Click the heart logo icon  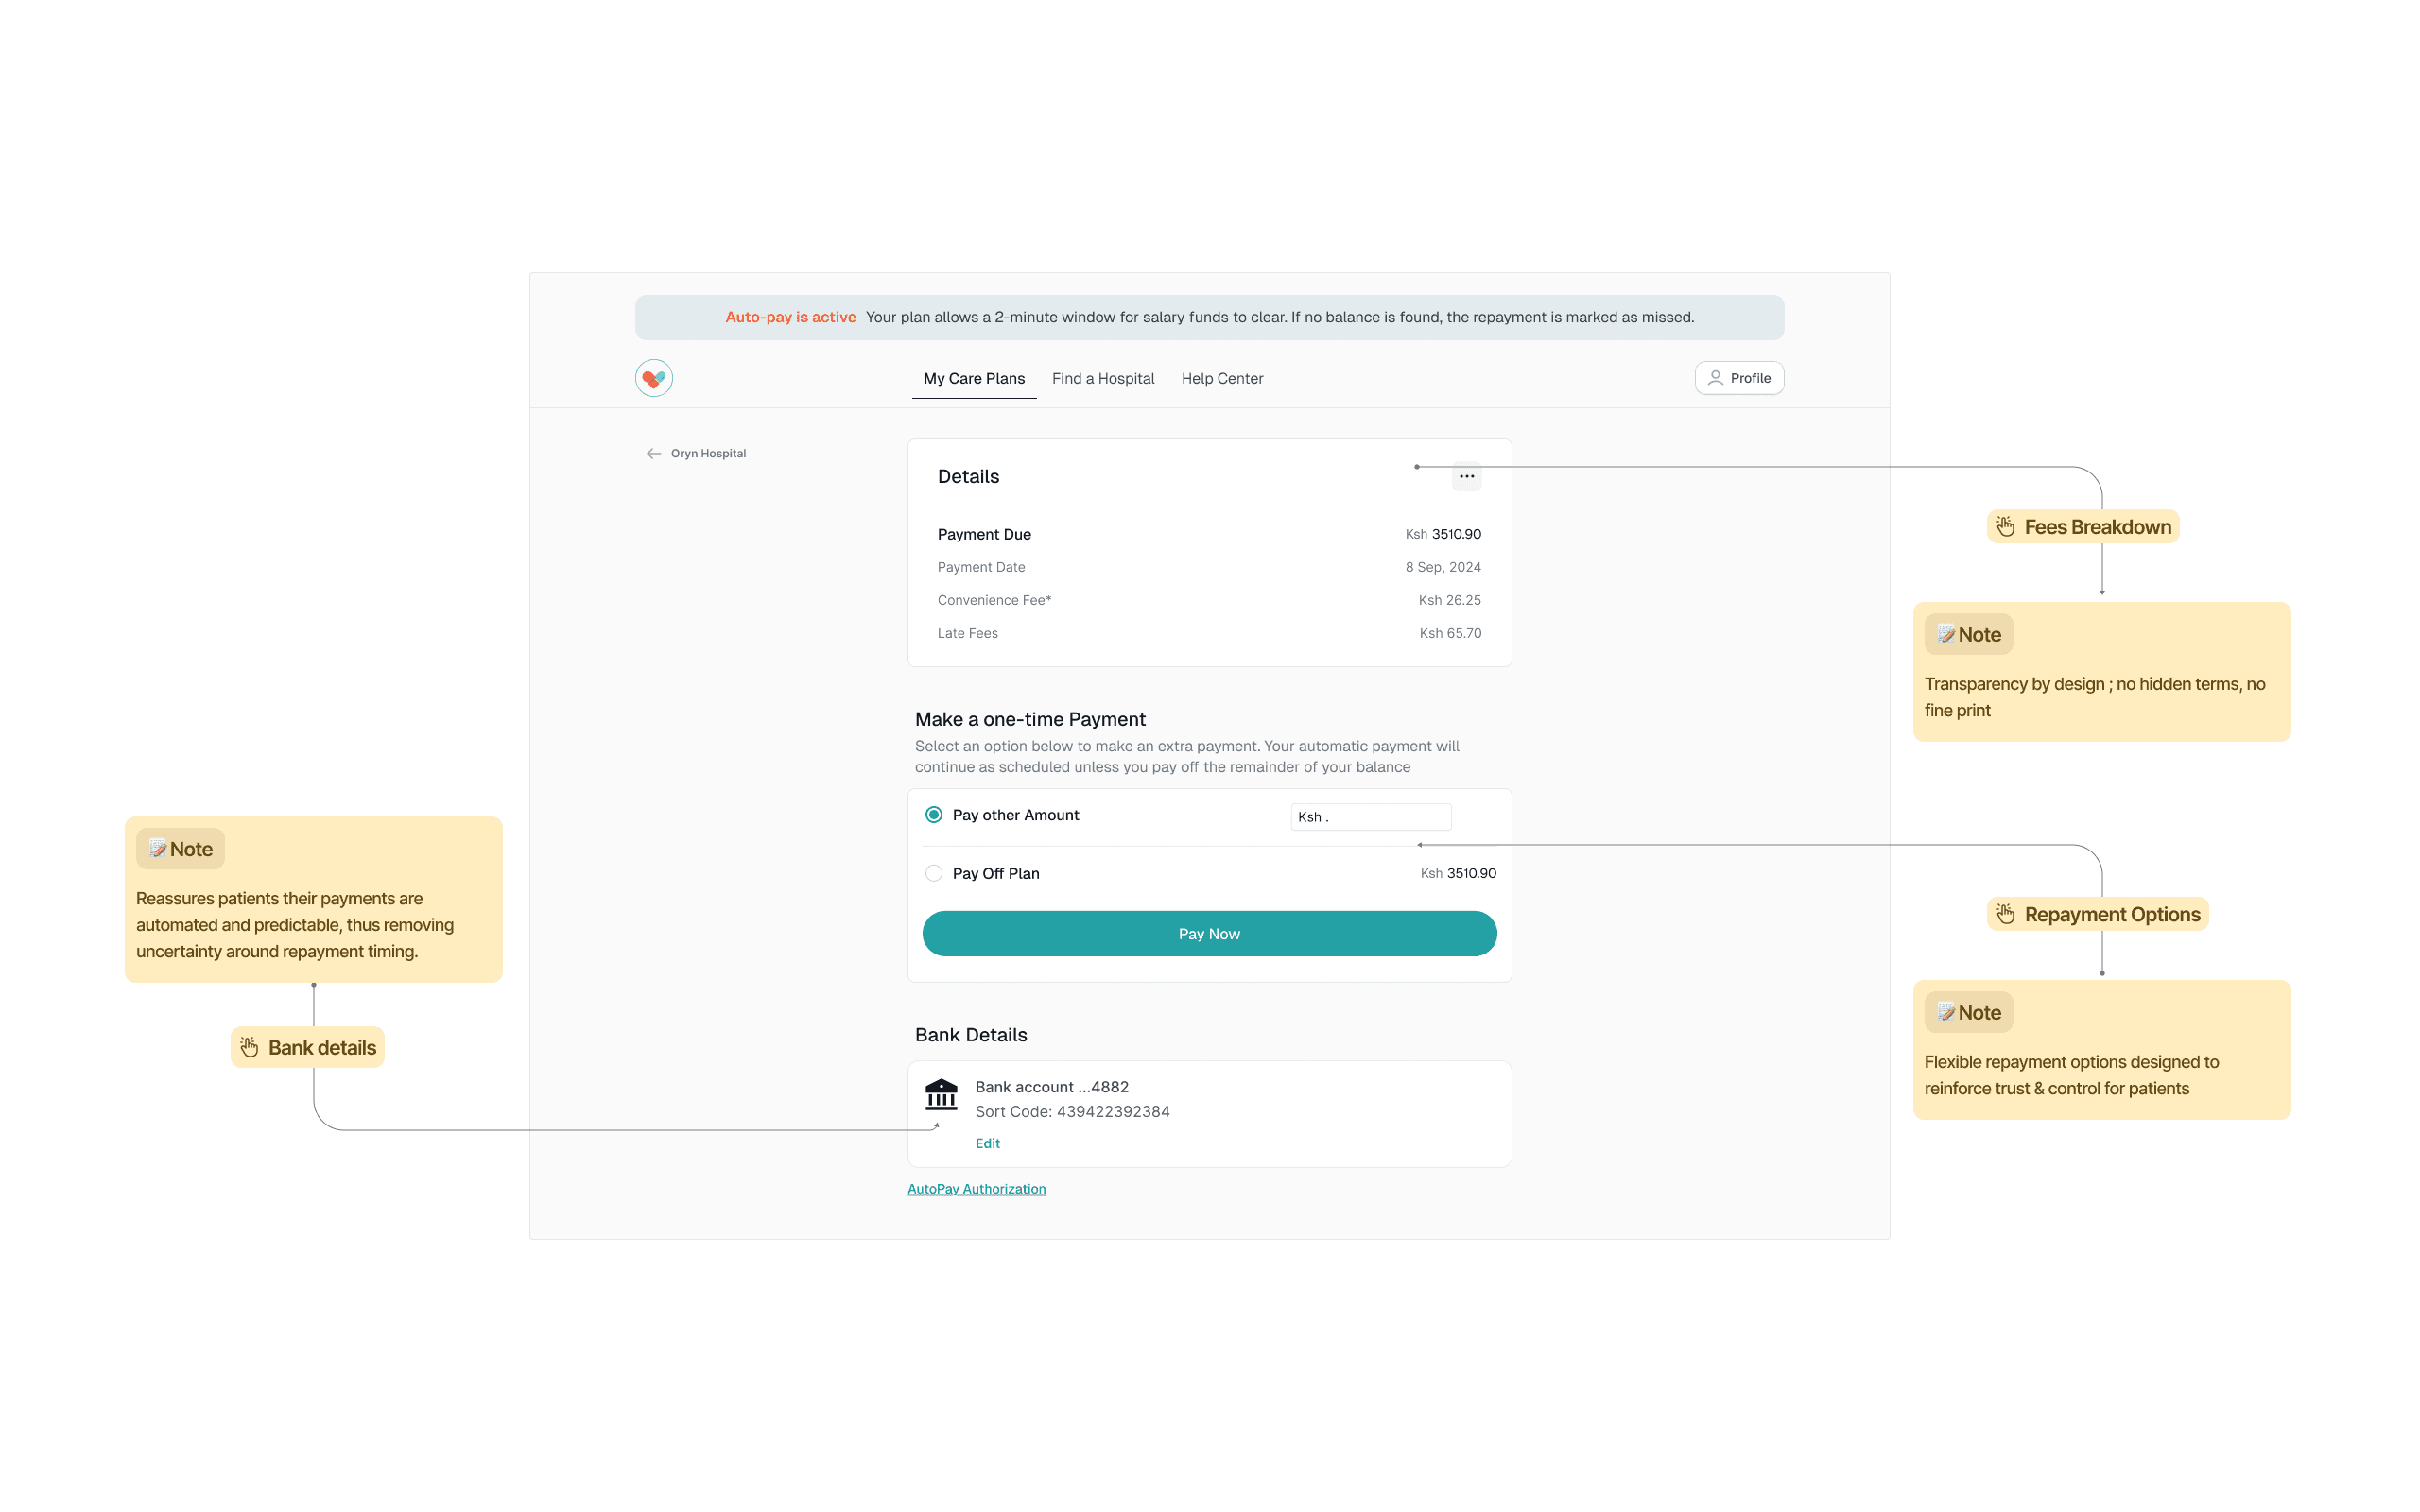click(653, 378)
